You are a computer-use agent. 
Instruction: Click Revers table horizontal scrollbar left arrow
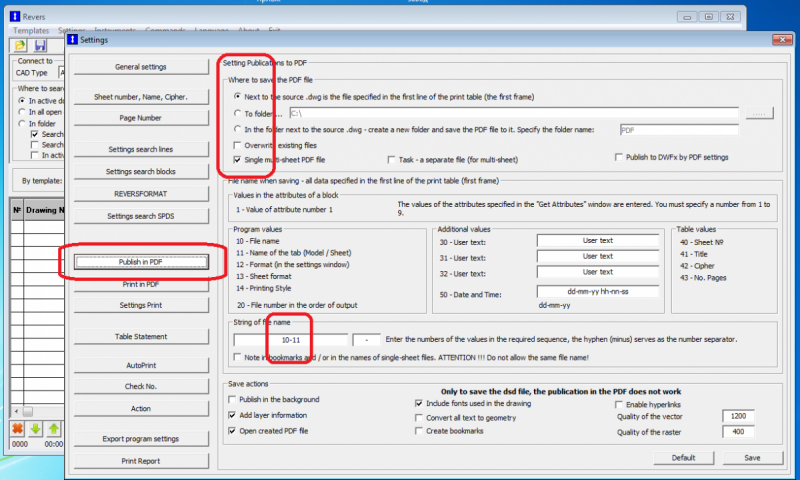click(16, 411)
